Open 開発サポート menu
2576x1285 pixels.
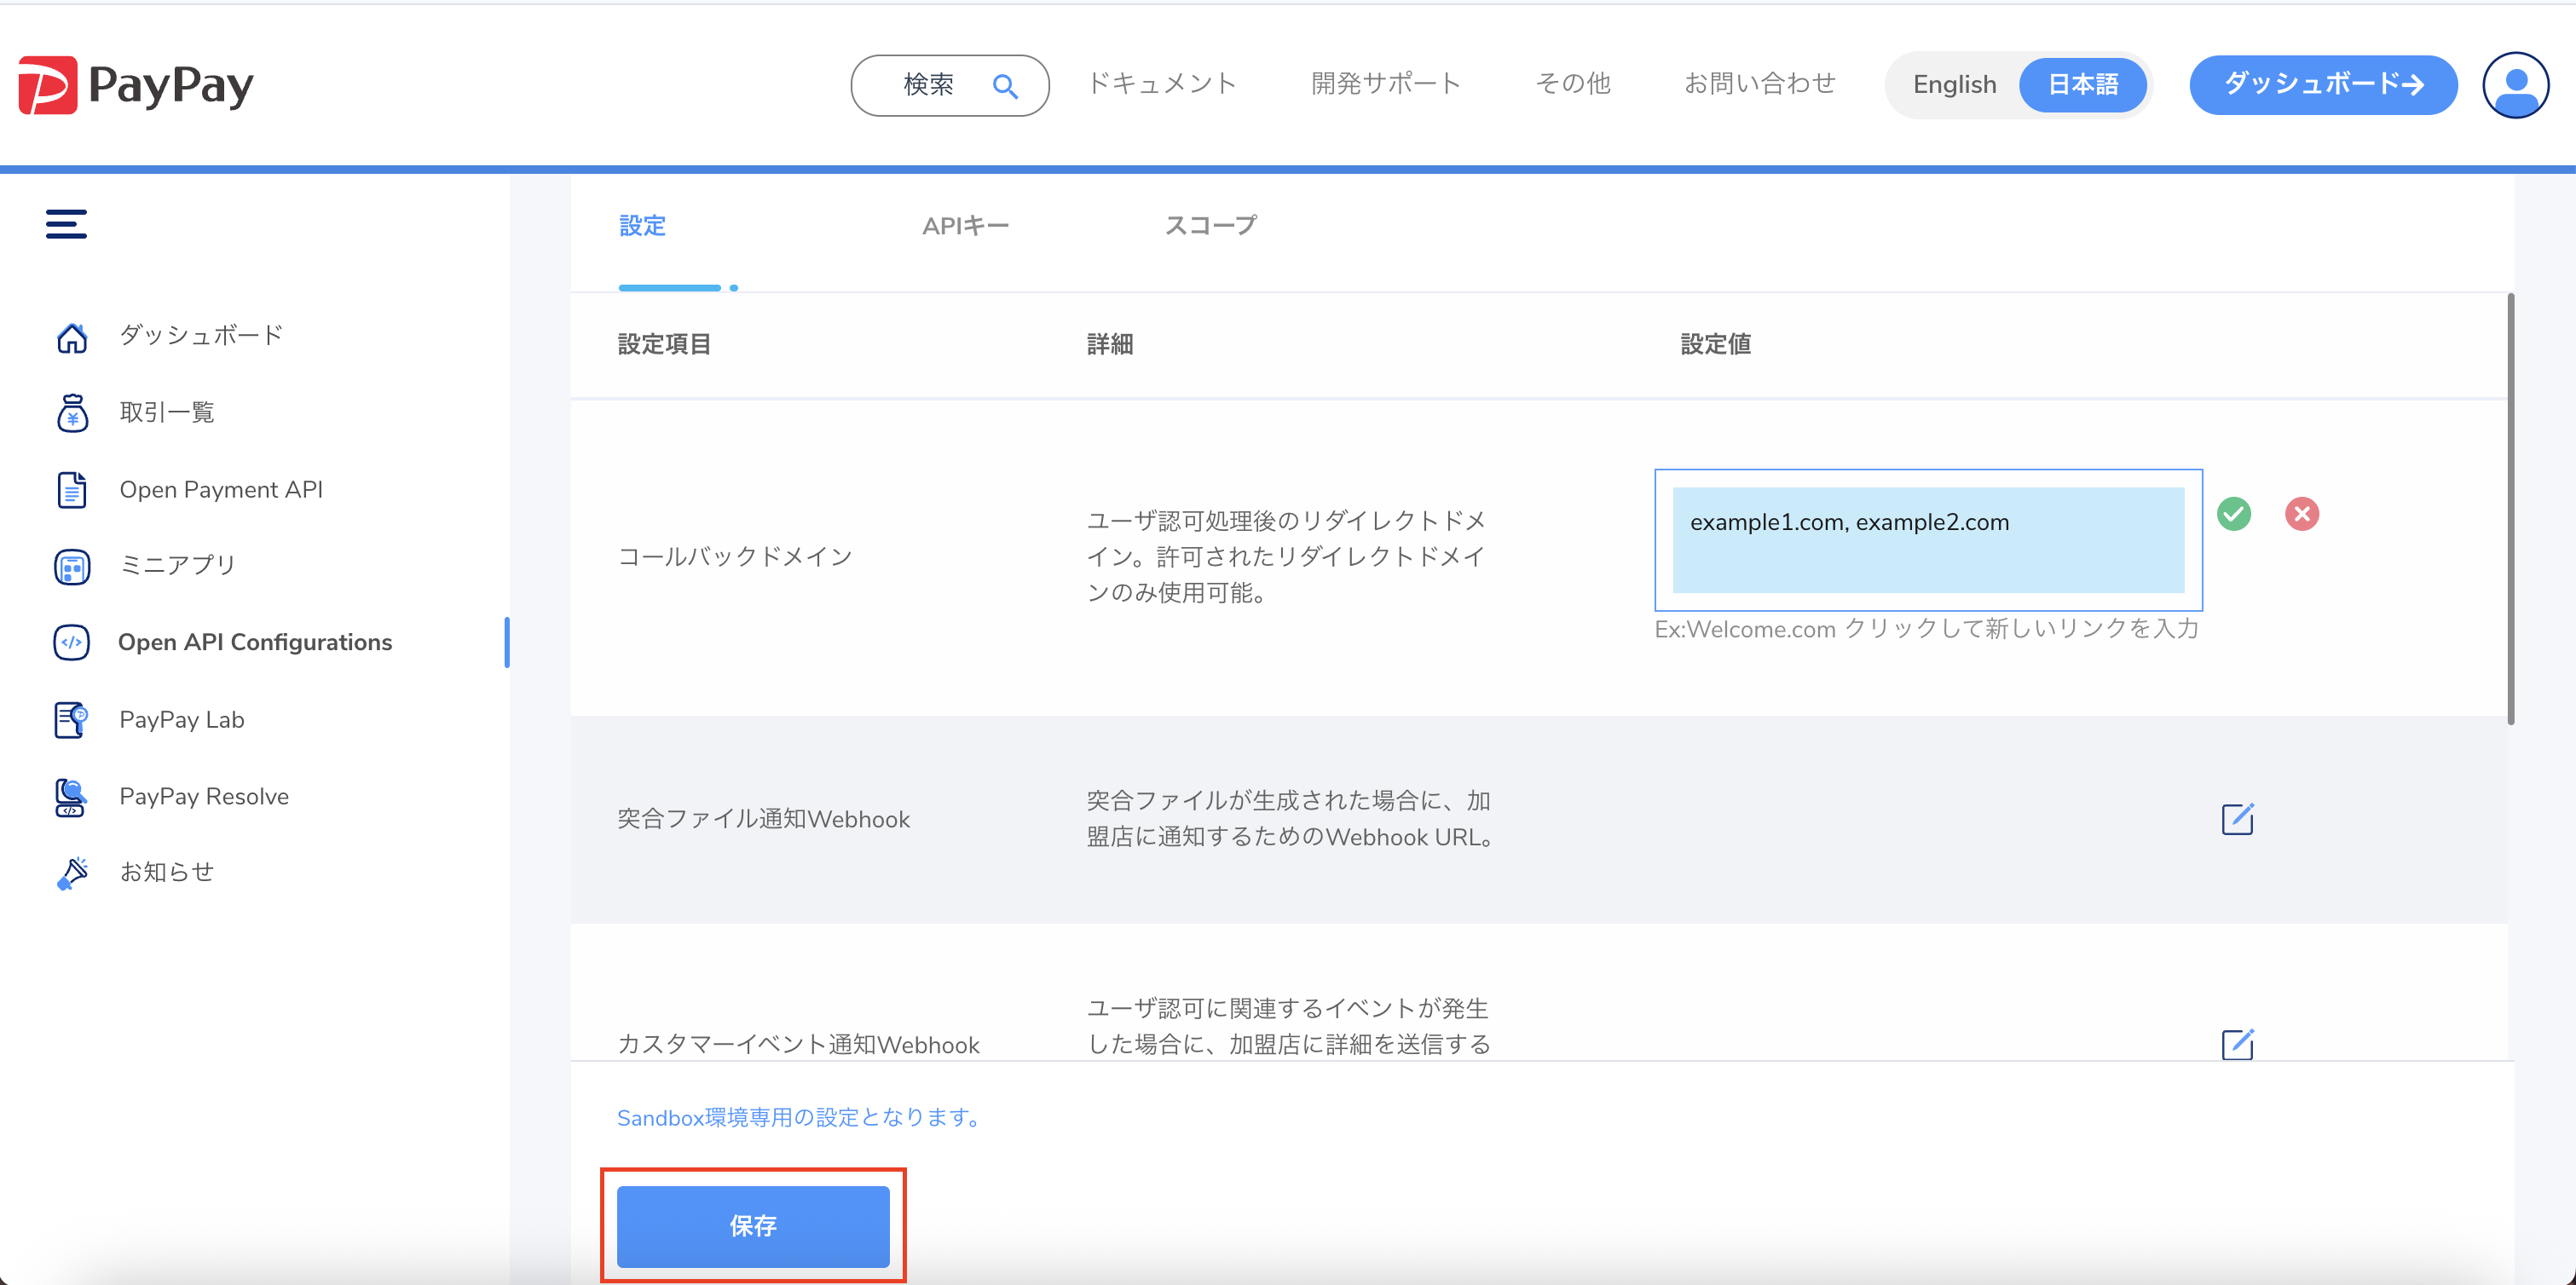[1386, 84]
